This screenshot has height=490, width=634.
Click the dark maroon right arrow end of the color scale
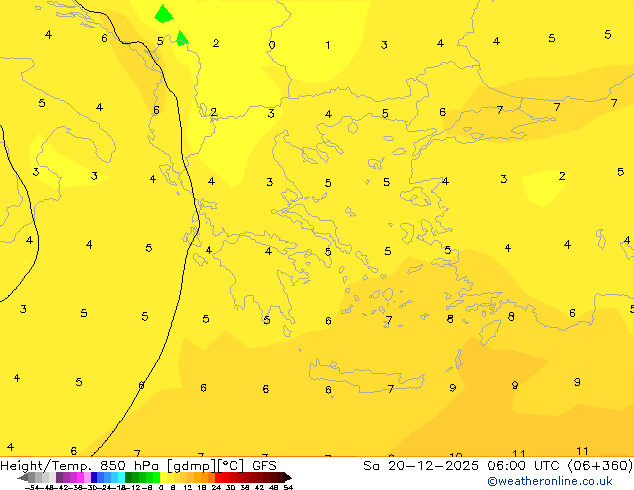pyautogui.click(x=287, y=477)
